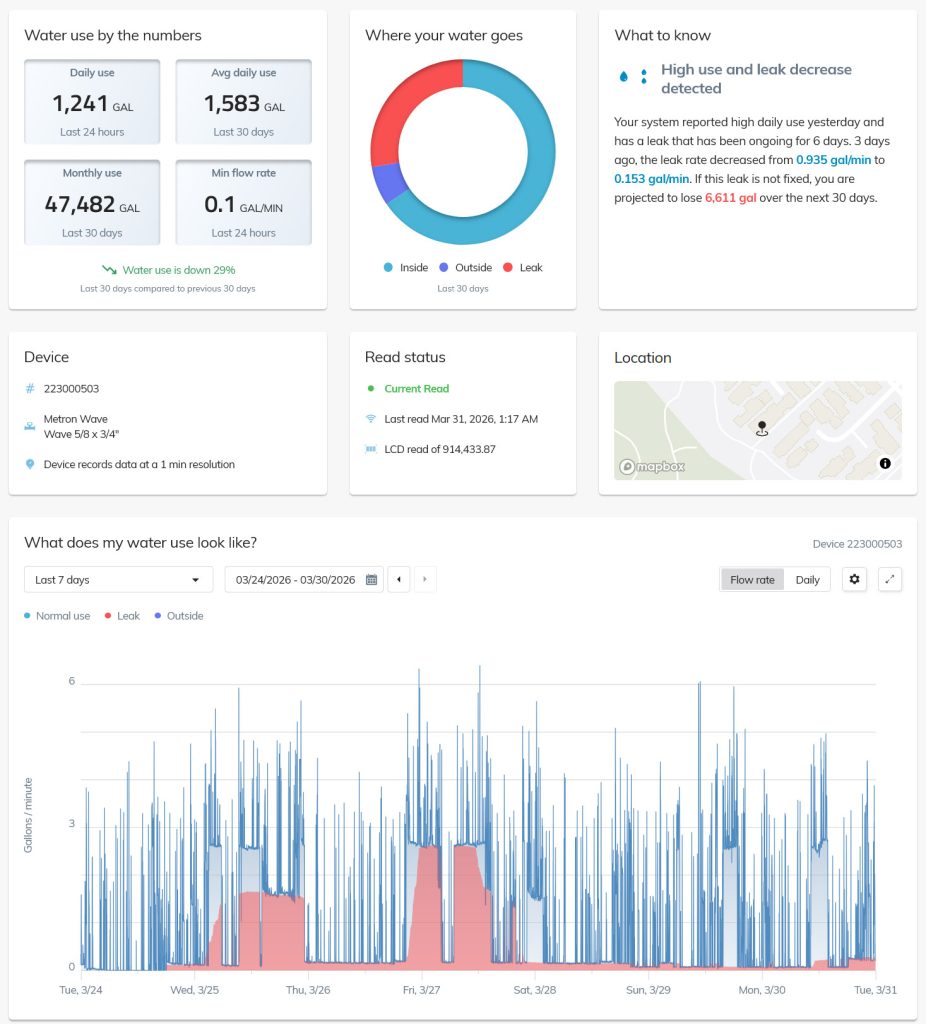
Task: Open the calendar icon in the date picker
Action: coord(371,579)
